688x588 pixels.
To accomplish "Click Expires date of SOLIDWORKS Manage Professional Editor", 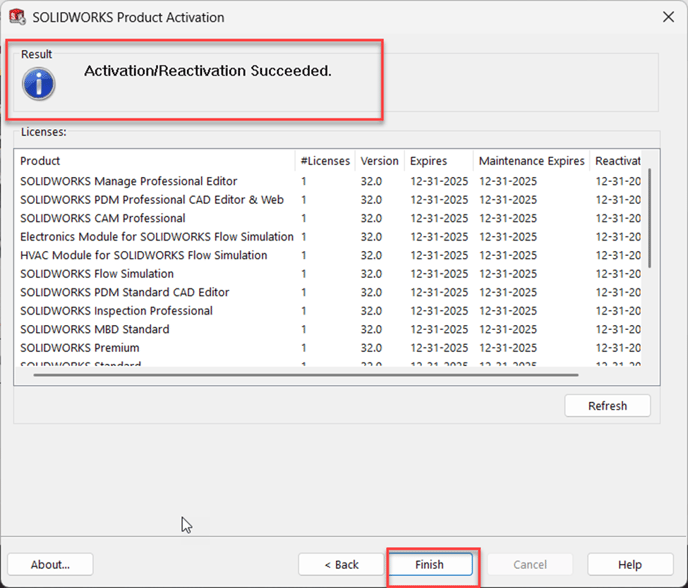I will click(439, 181).
